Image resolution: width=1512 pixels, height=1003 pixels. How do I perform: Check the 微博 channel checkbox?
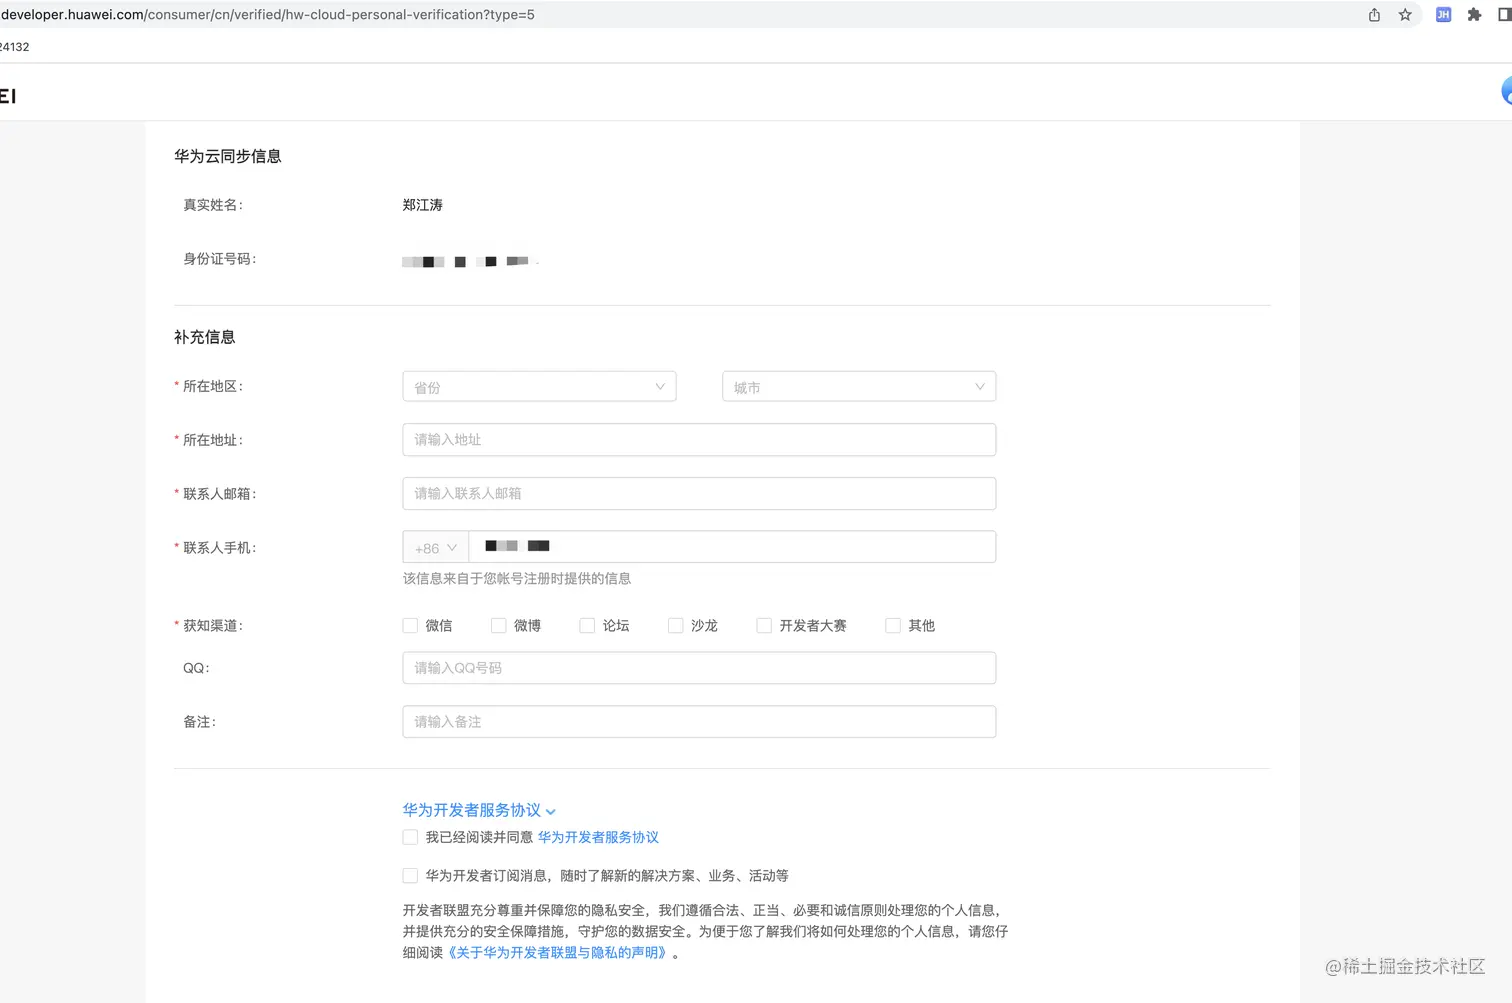(498, 626)
